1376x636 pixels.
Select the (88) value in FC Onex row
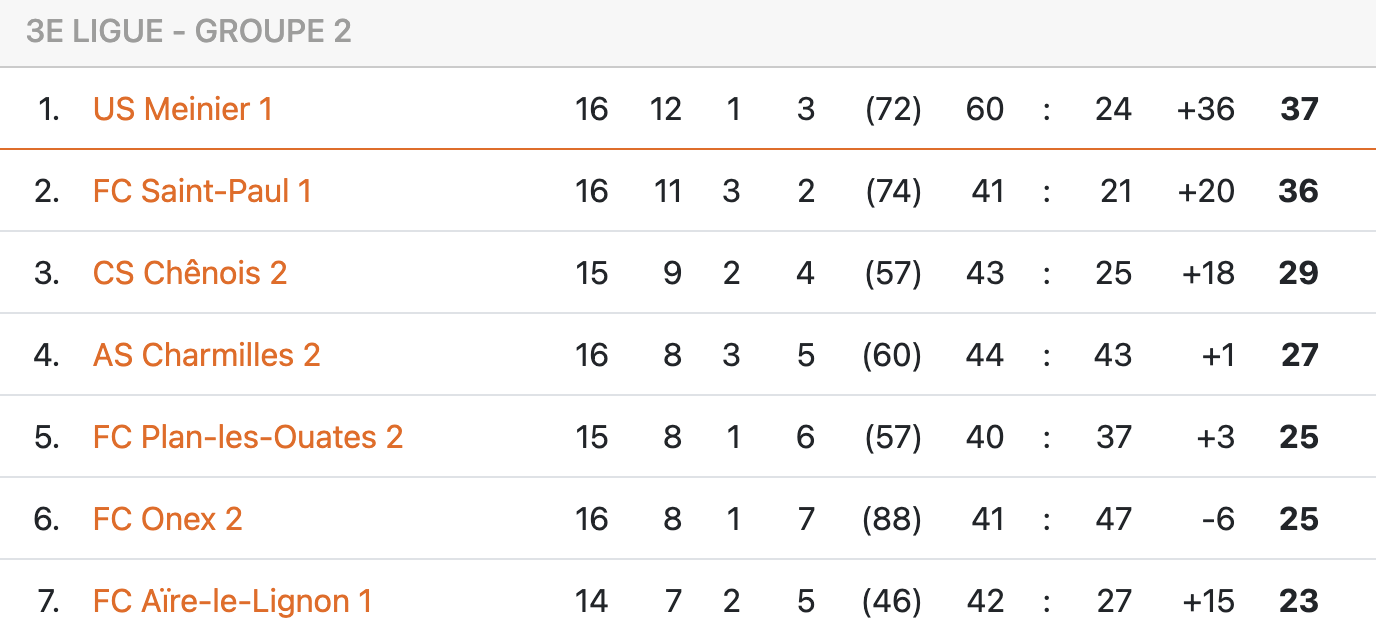(x=892, y=519)
